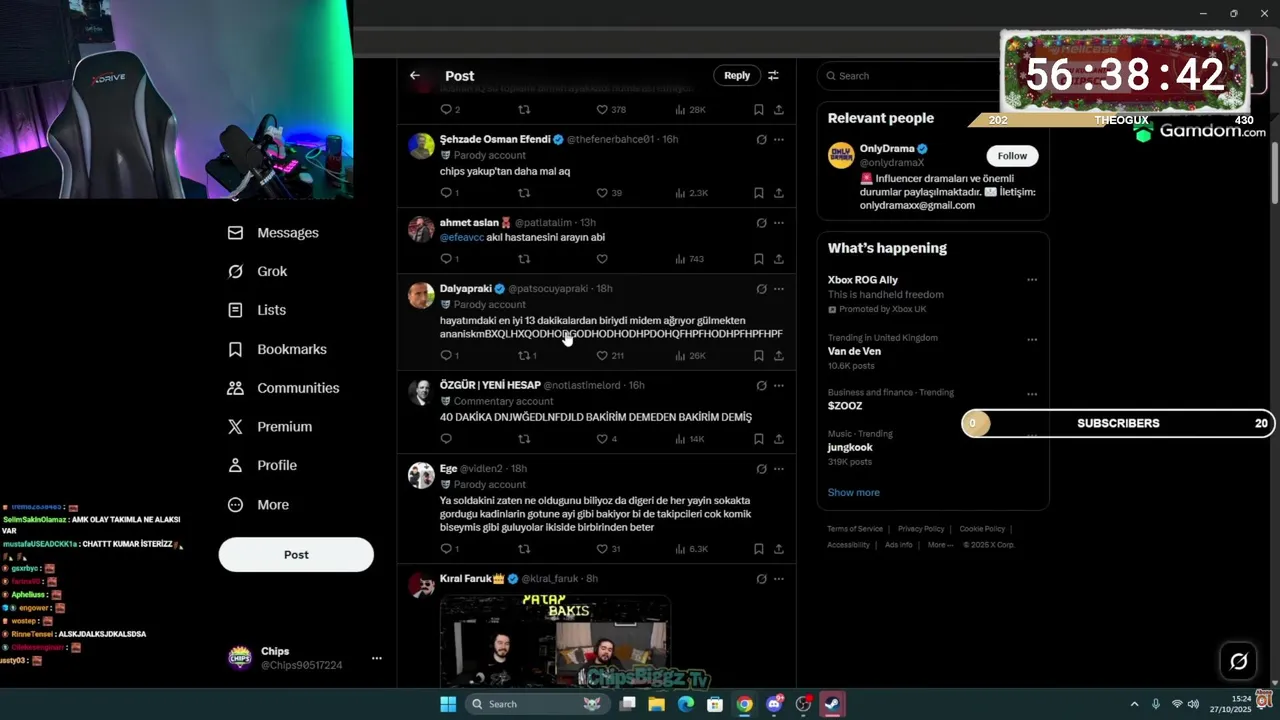The height and width of the screenshot is (720, 1280).
Task: Open the $ZOOZ trending topic
Action: (x=845, y=406)
